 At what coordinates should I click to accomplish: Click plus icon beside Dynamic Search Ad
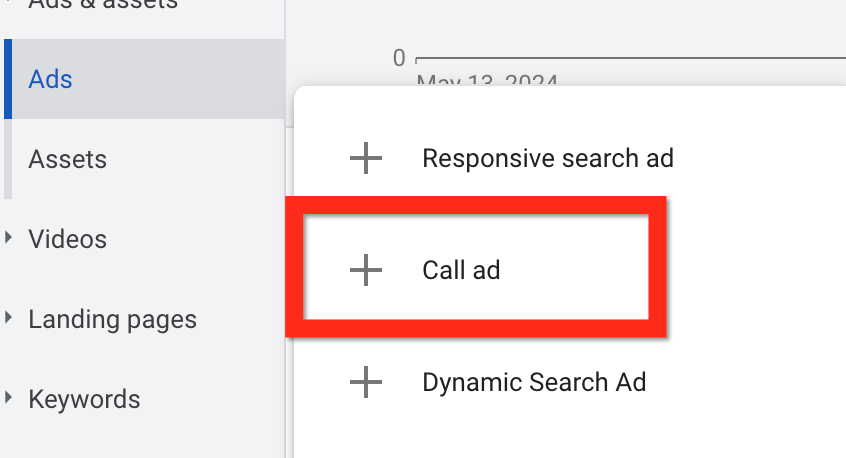tap(366, 382)
